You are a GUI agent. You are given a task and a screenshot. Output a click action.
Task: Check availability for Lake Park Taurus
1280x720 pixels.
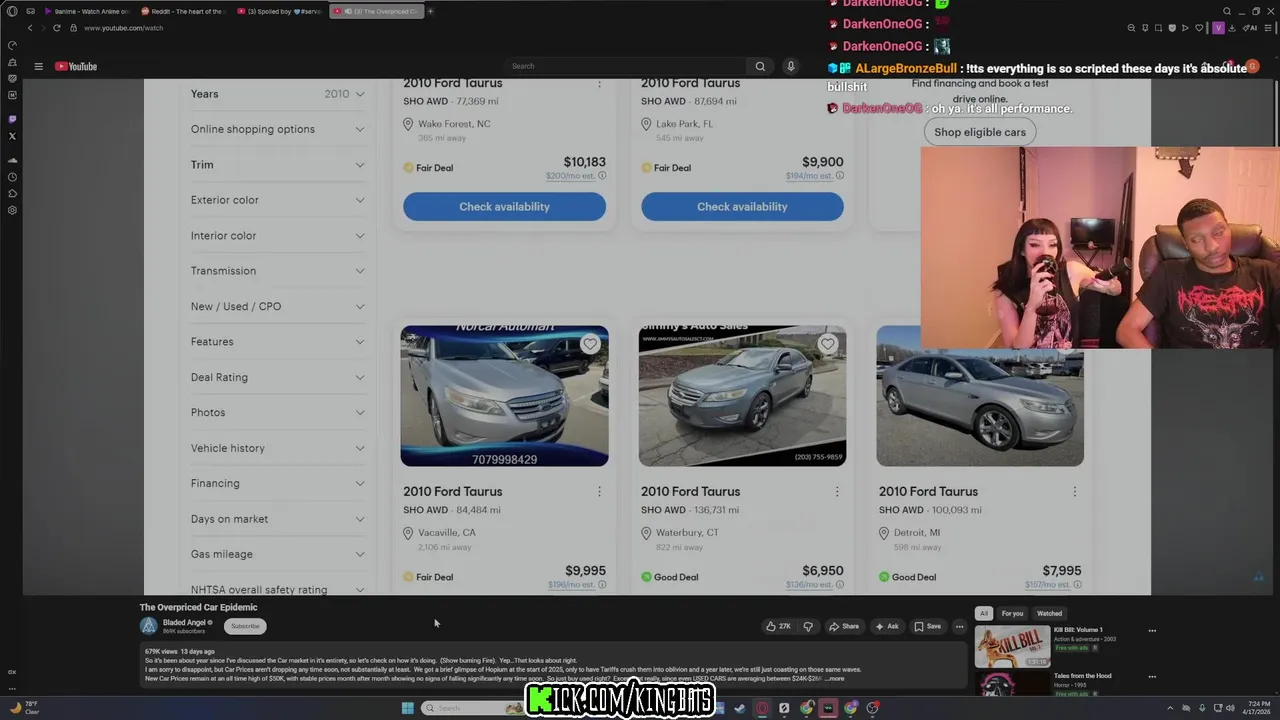click(742, 207)
